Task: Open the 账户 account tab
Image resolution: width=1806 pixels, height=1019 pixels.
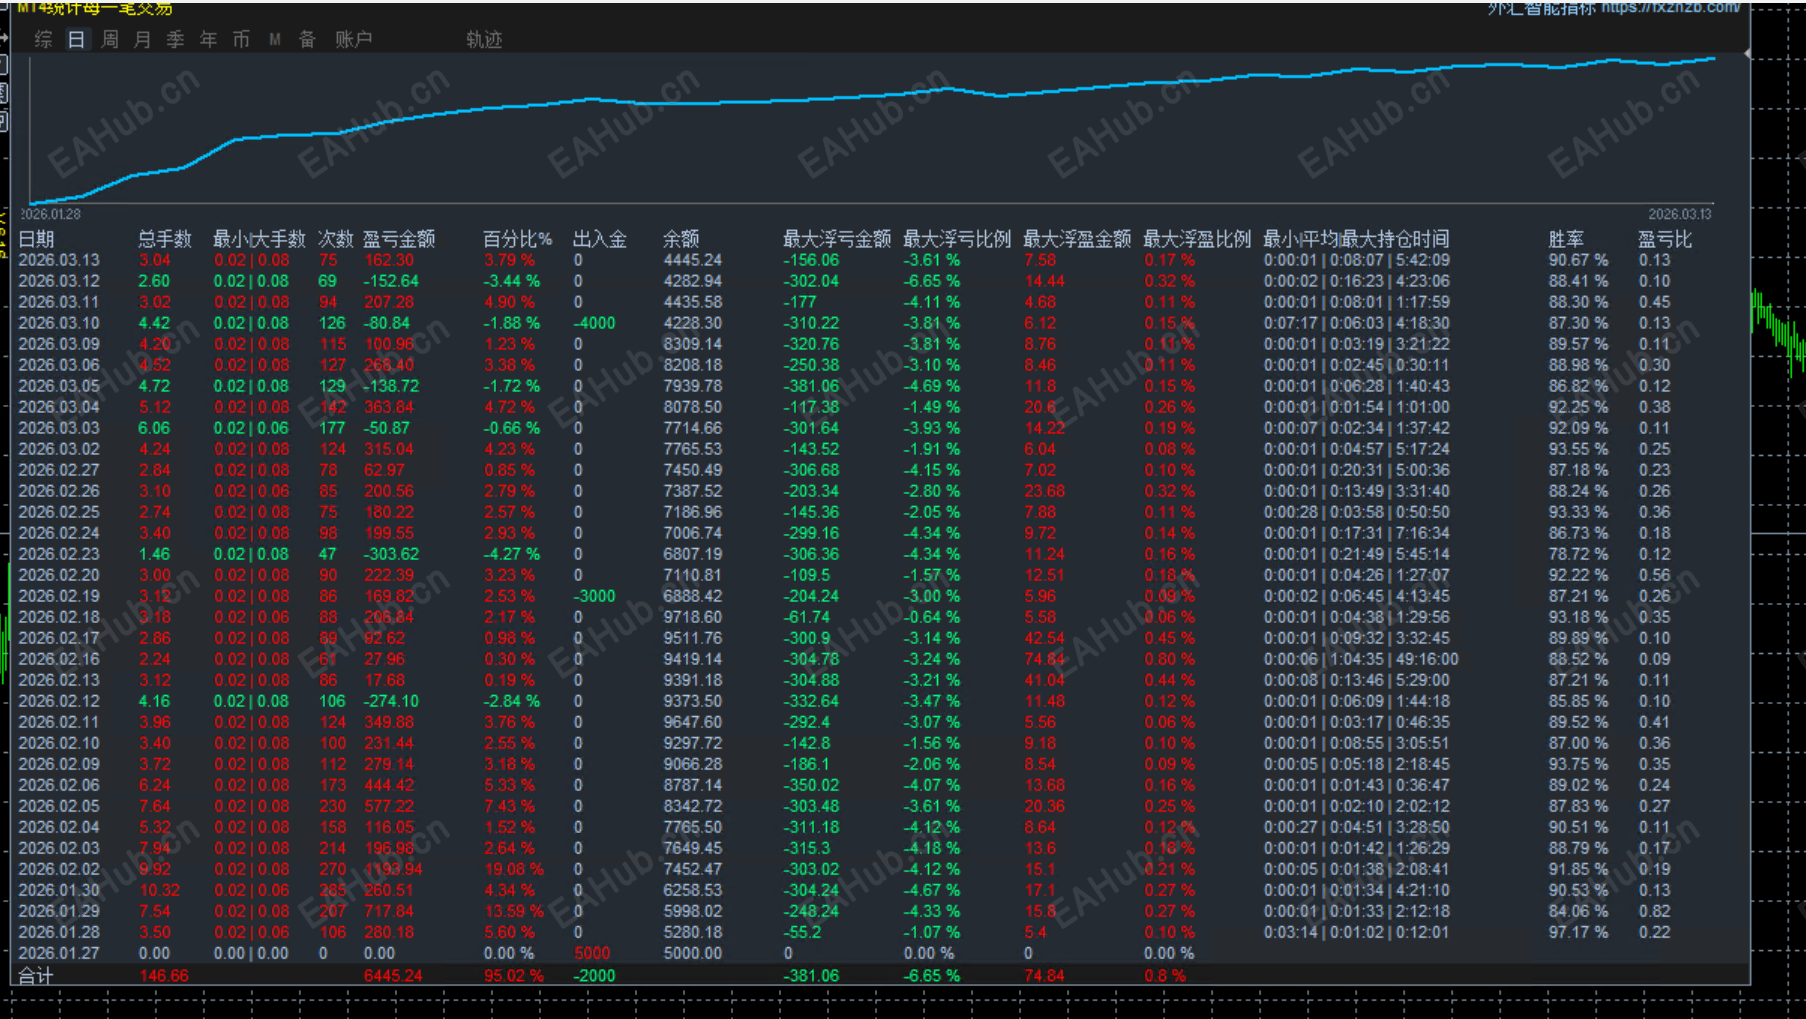Action: pyautogui.click(x=353, y=39)
